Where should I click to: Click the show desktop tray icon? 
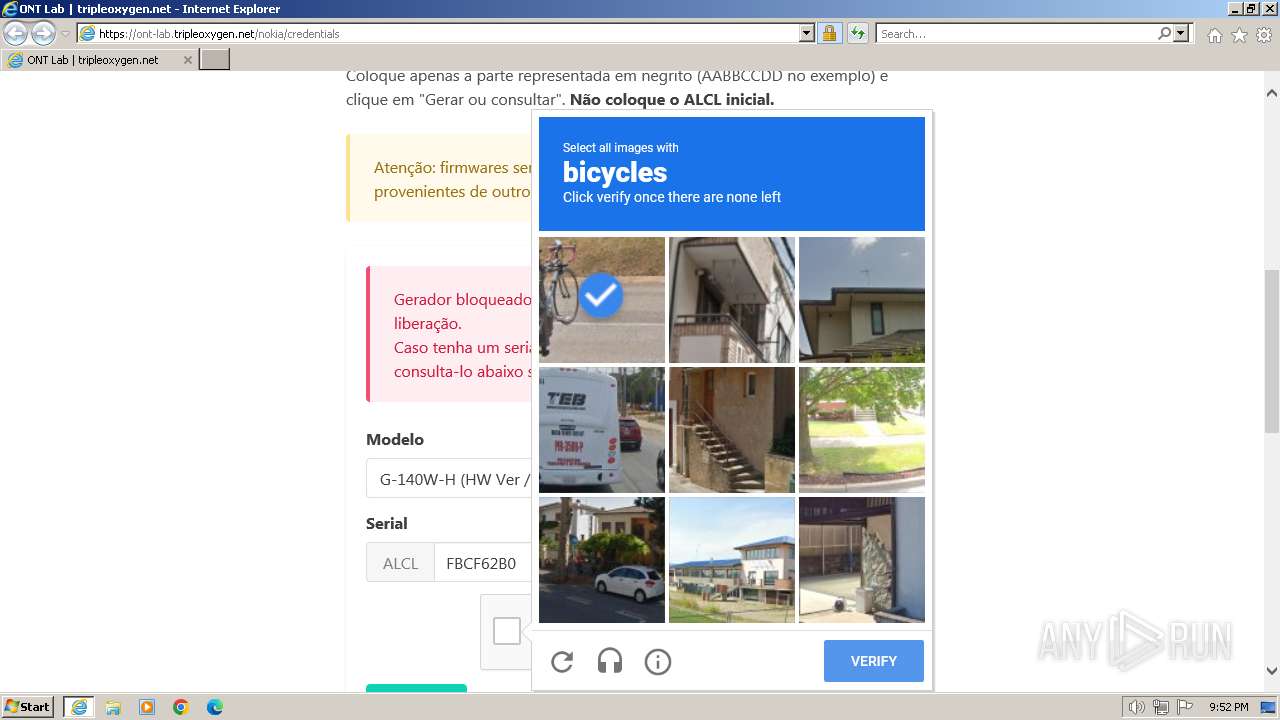click(x=1269, y=707)
